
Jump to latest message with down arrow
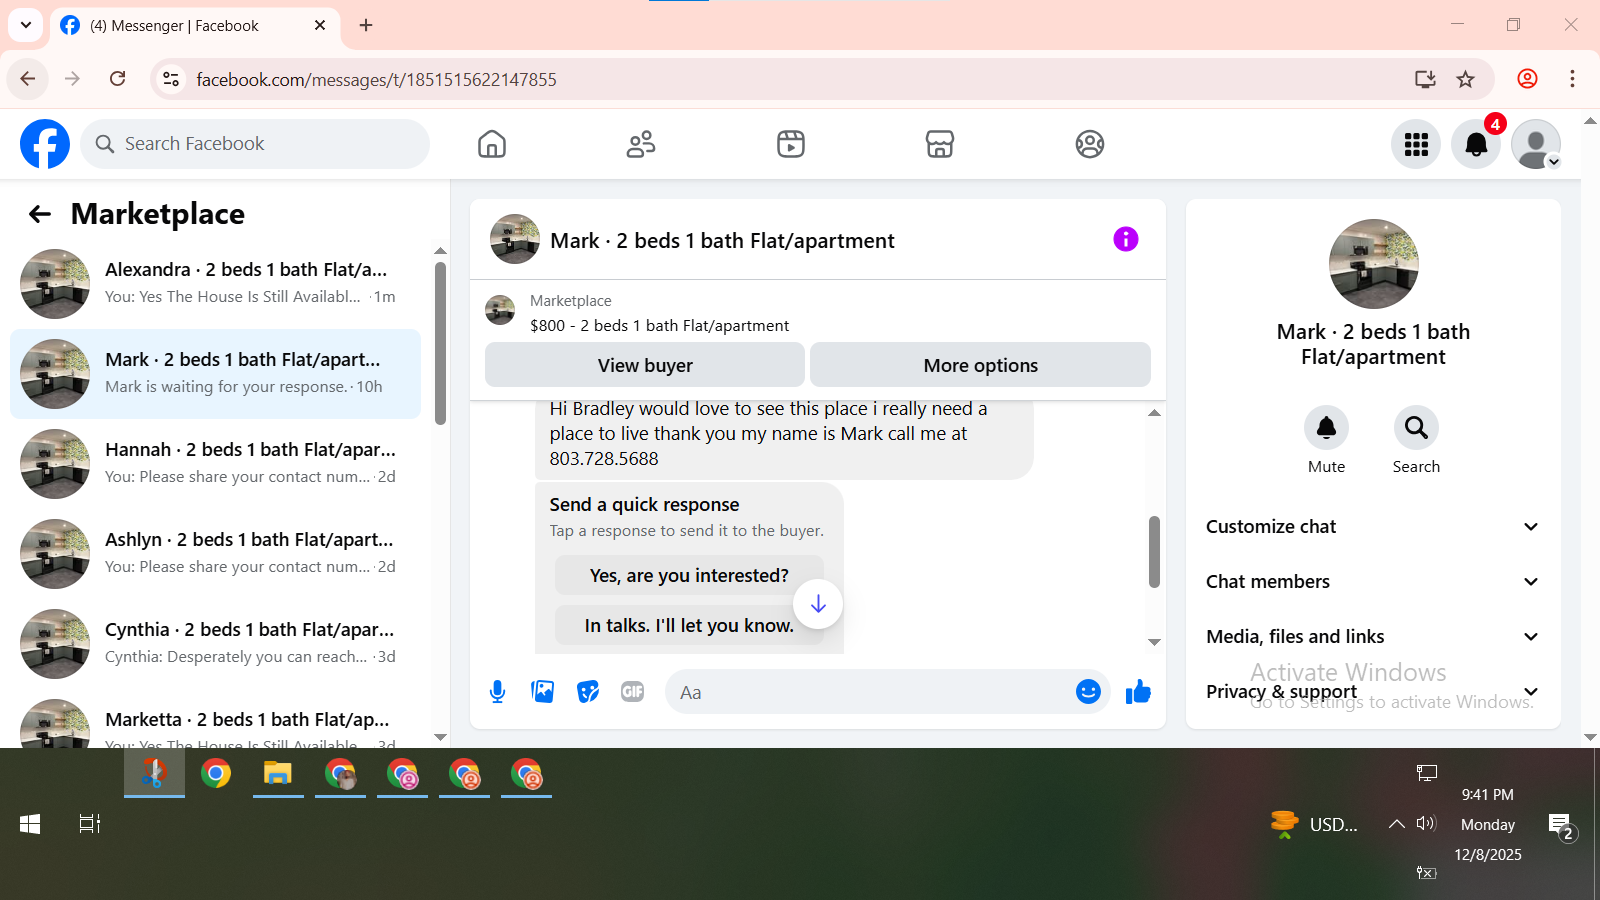pos(818,604)
